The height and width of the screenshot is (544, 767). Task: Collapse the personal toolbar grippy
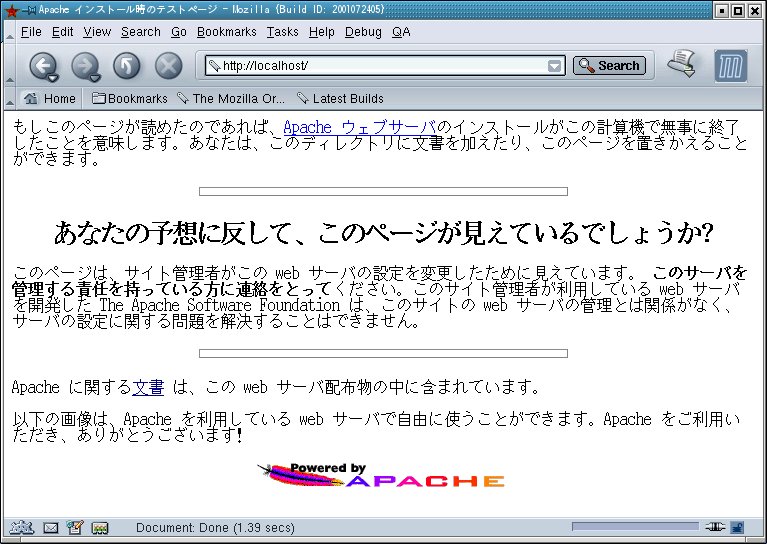[x=9, y=98]
